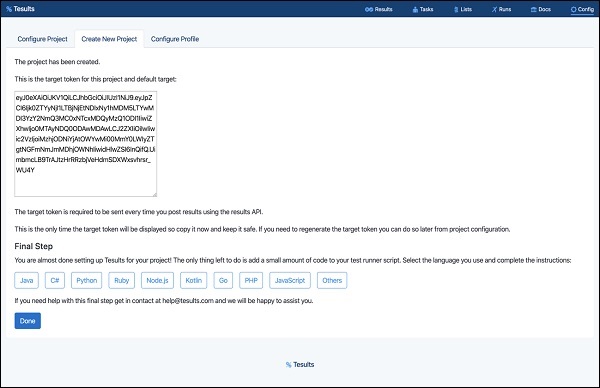Choose Ruby language instructions

(122, 280)
